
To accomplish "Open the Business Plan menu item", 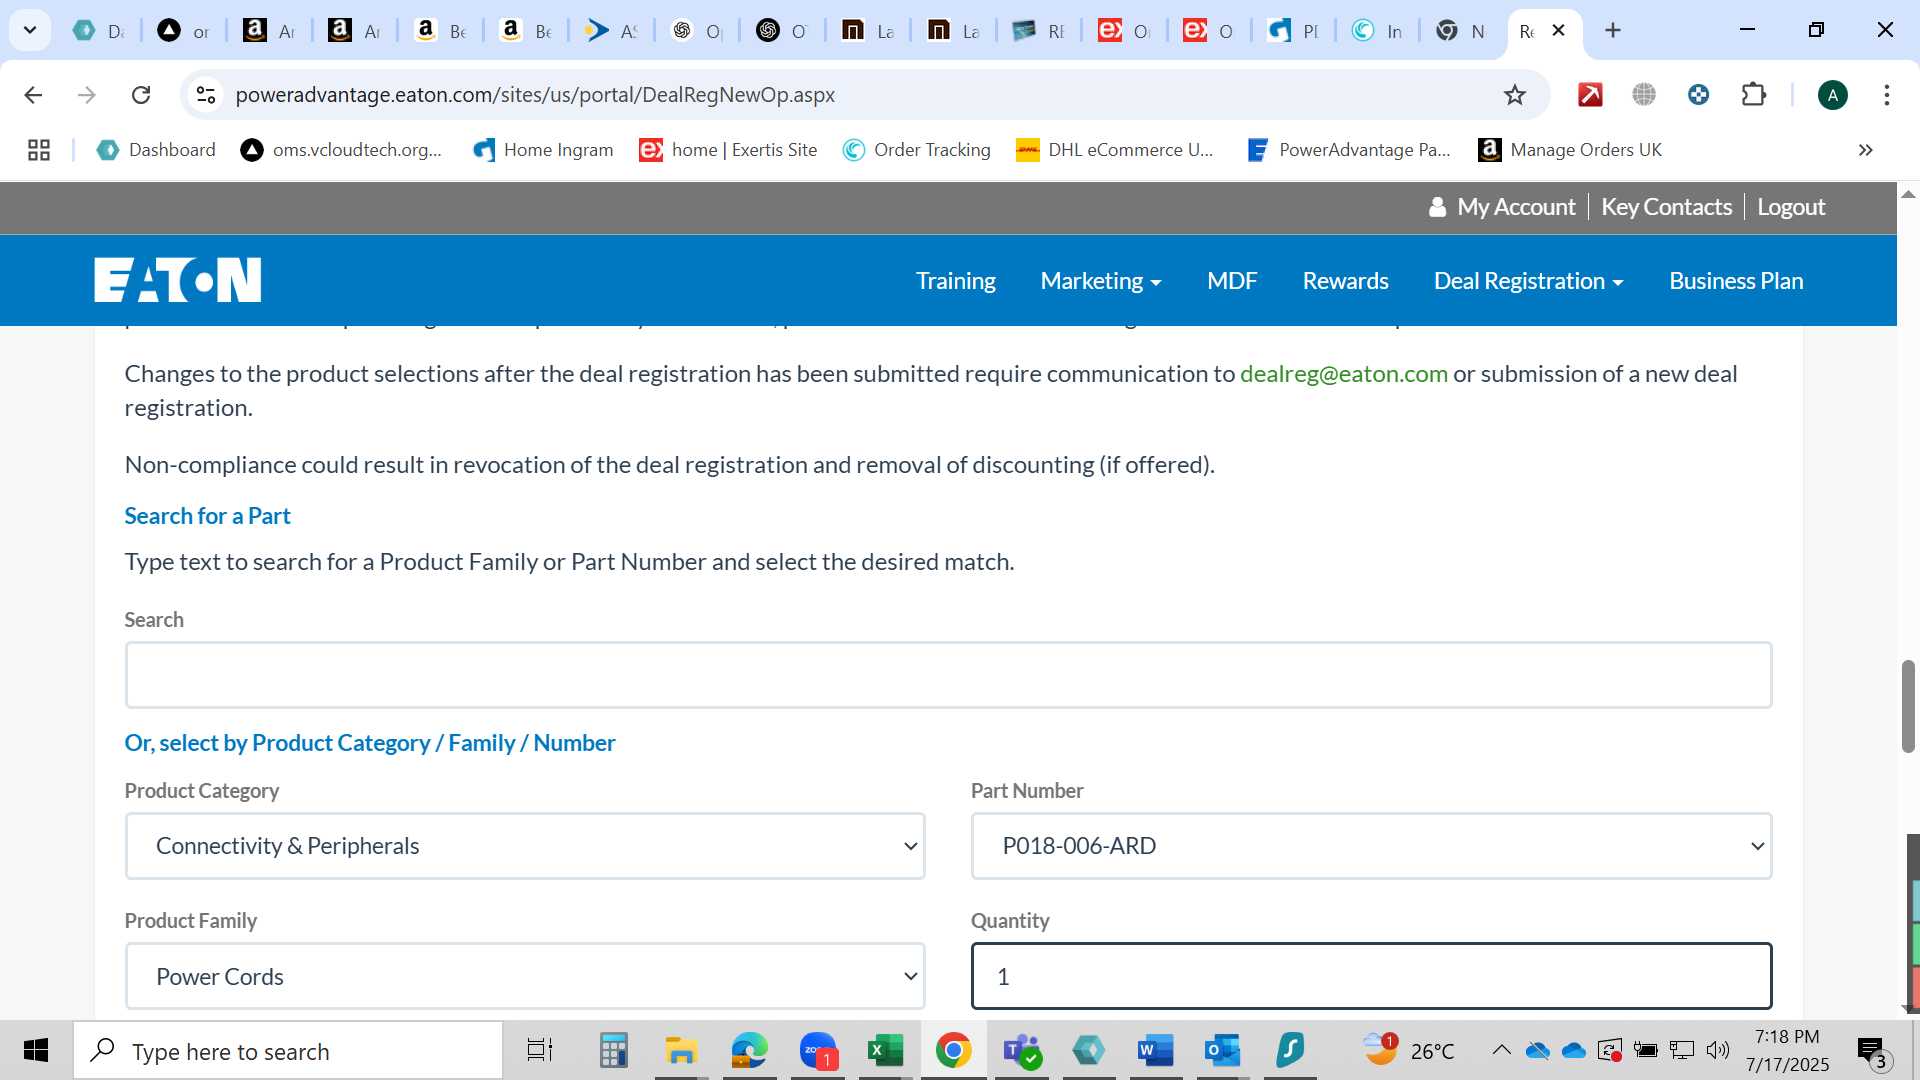I will [x=1736, y=281].
